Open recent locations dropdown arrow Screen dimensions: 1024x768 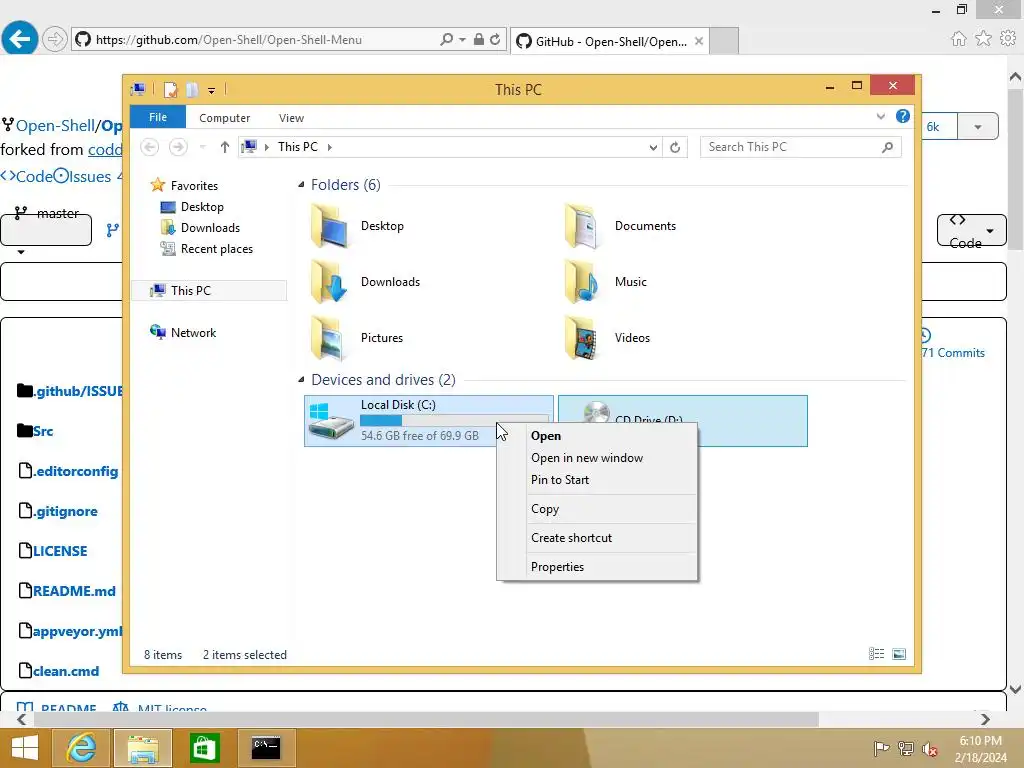202,147
